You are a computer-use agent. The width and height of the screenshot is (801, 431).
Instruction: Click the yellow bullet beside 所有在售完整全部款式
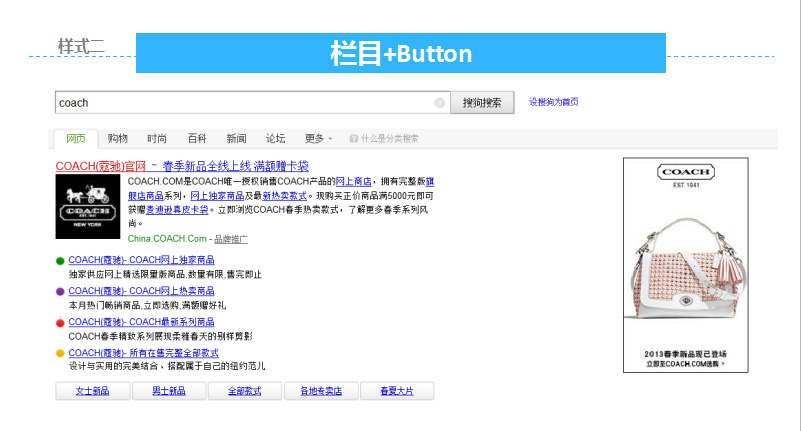(60, 353)
